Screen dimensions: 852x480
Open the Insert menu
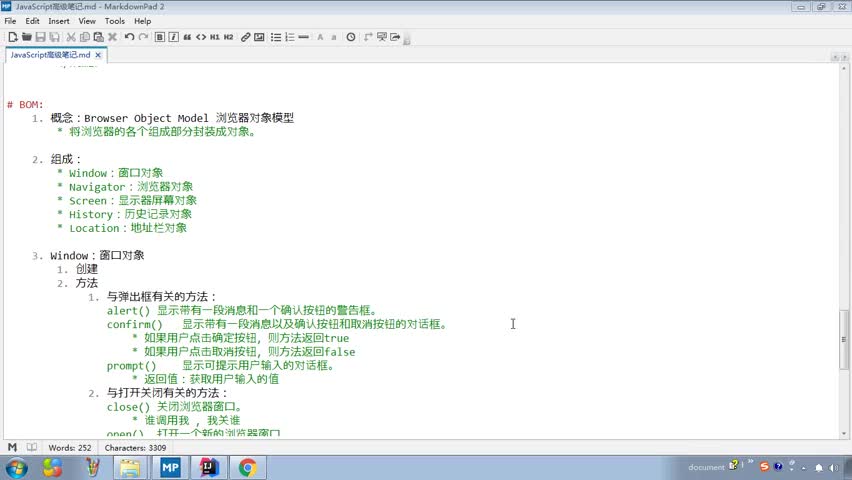click(59, 21)
